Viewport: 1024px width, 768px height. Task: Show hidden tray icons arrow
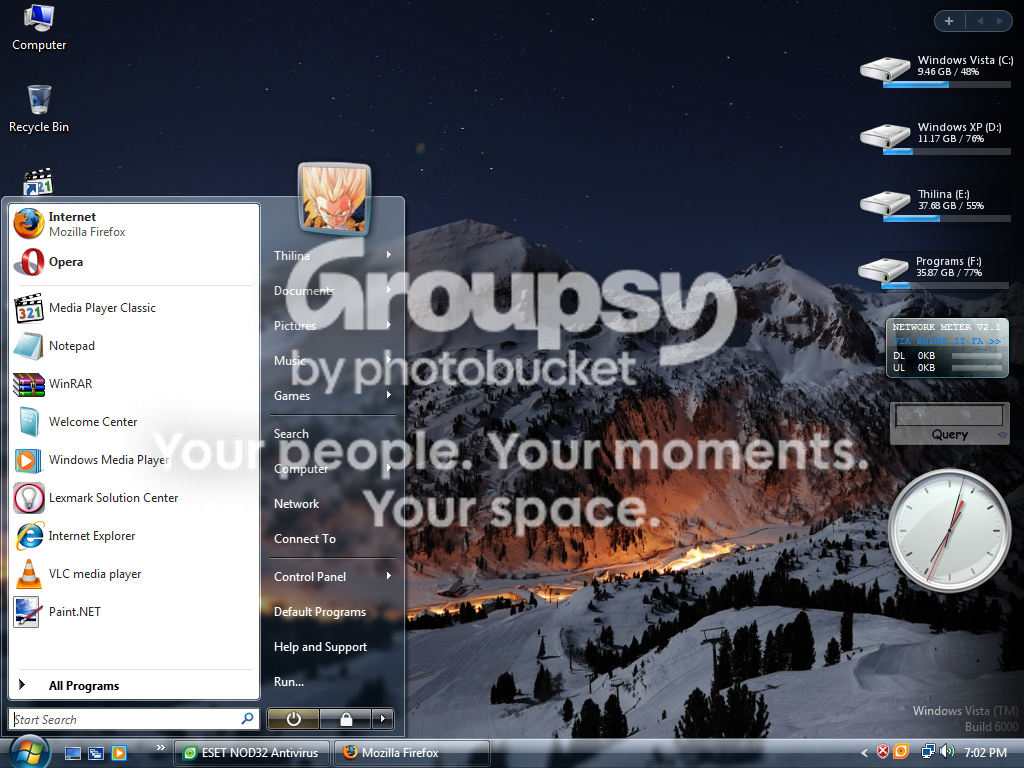(865, 753)
